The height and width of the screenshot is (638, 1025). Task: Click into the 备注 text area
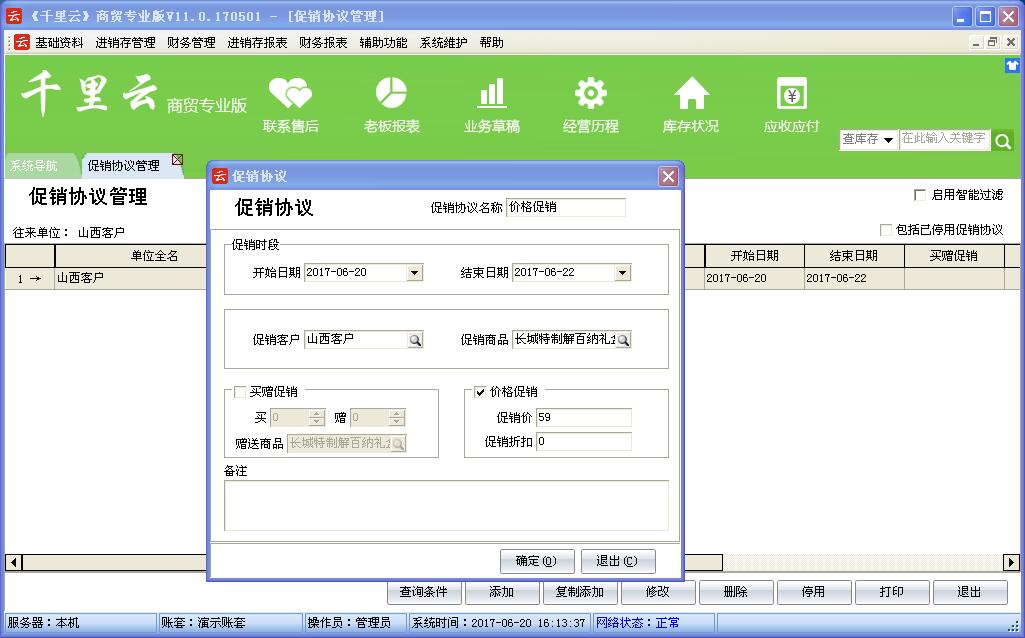click(x=446, y=505)
